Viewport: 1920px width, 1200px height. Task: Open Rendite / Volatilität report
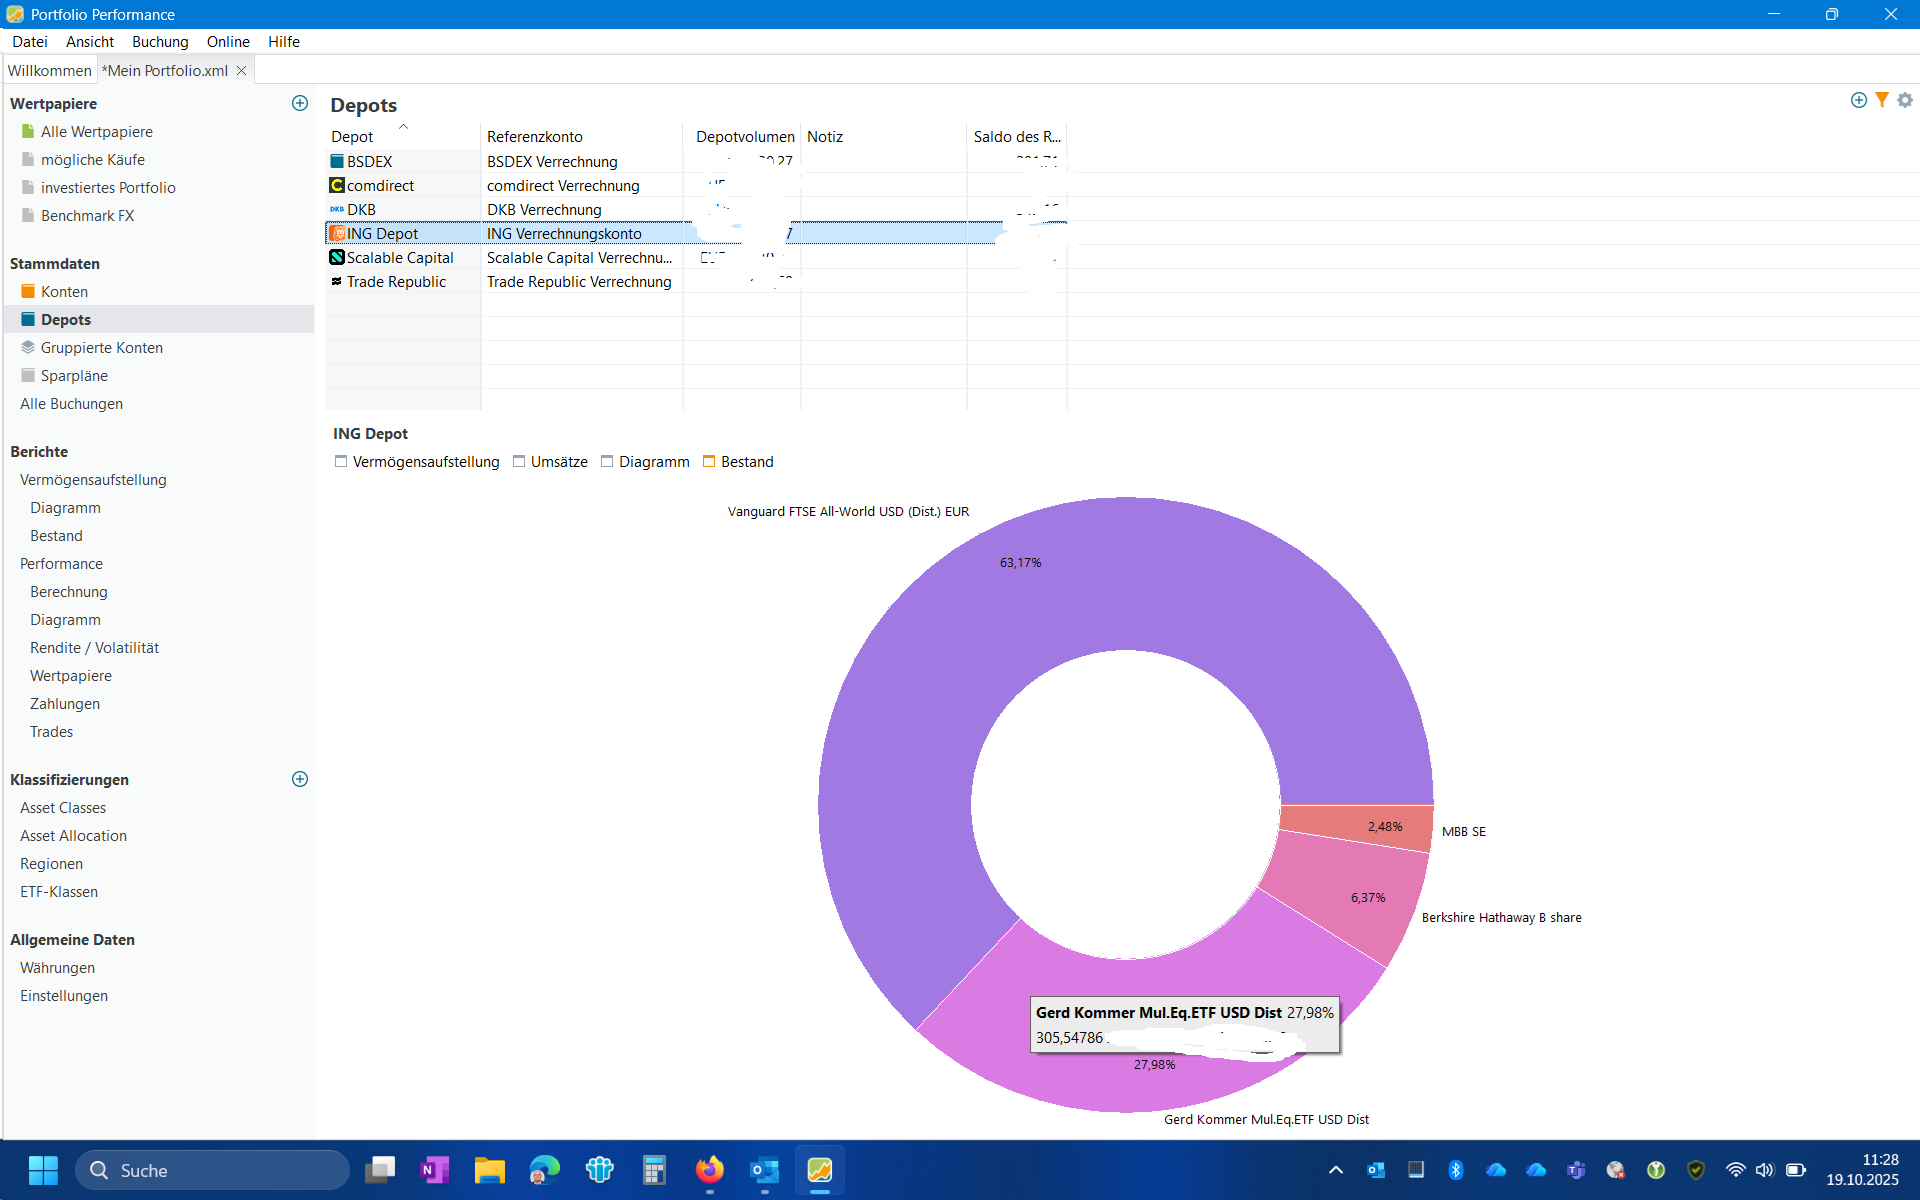(x=94, y=648)
